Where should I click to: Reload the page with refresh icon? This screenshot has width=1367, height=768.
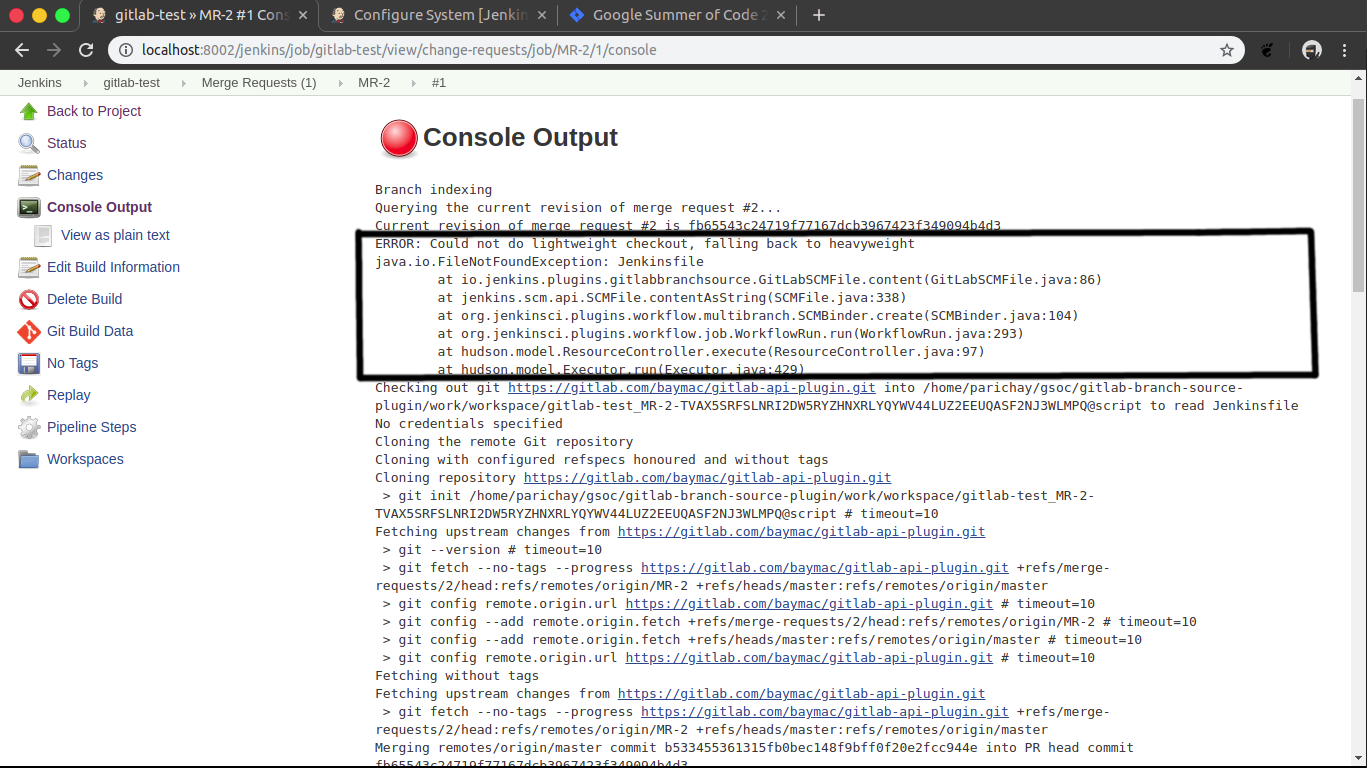click(86, 50)
